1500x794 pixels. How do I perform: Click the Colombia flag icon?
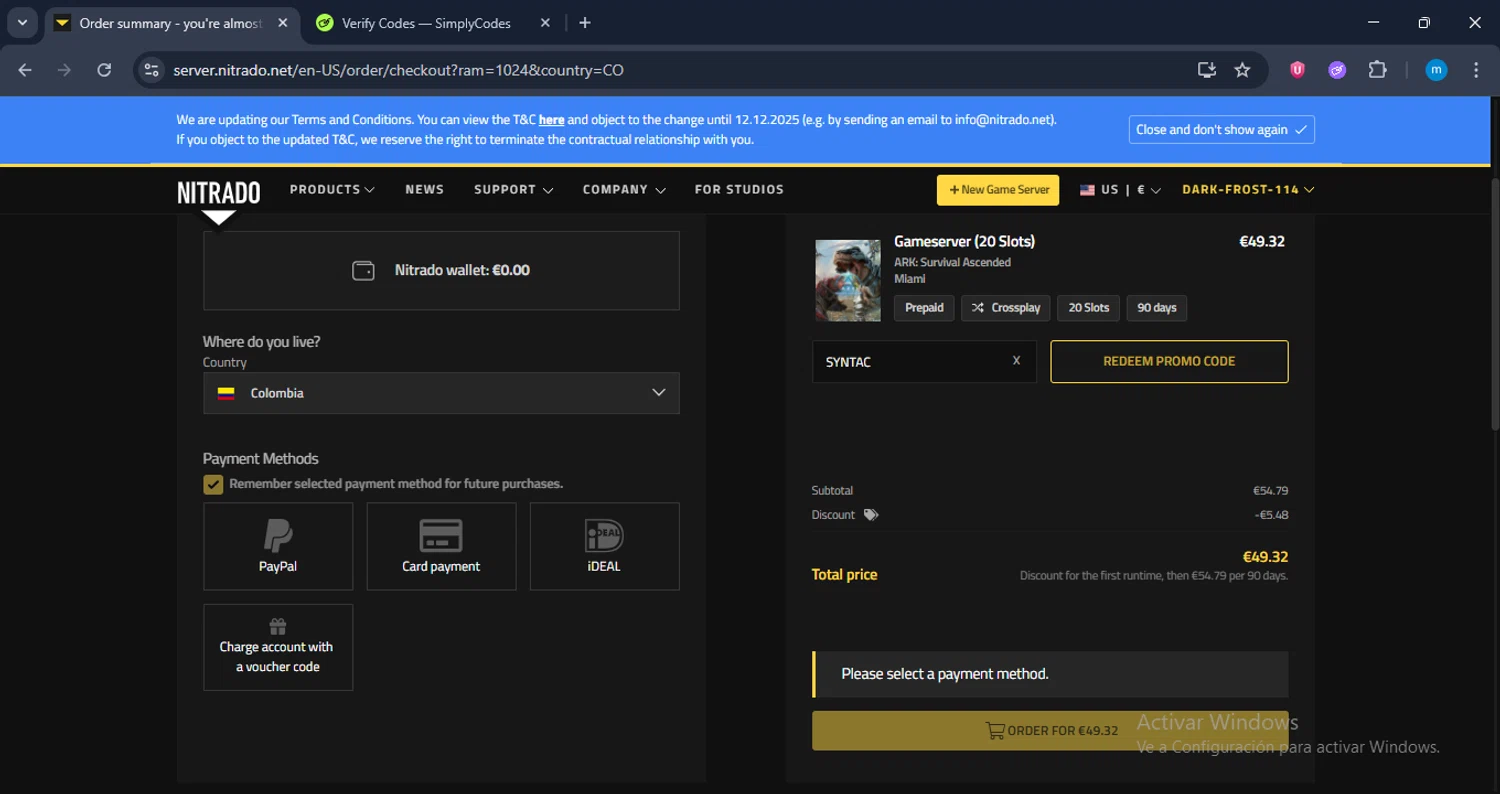(226, 394)
